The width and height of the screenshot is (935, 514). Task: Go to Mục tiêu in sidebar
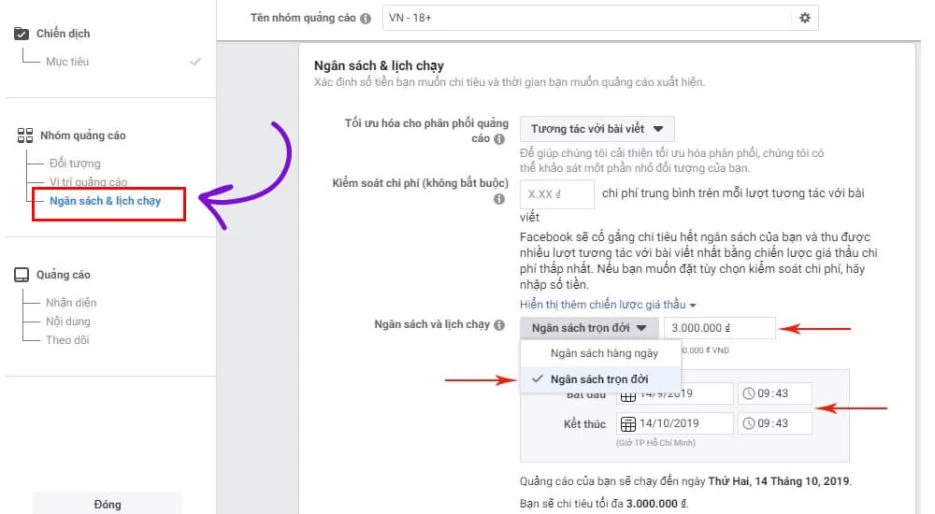(x=67, y=61)
